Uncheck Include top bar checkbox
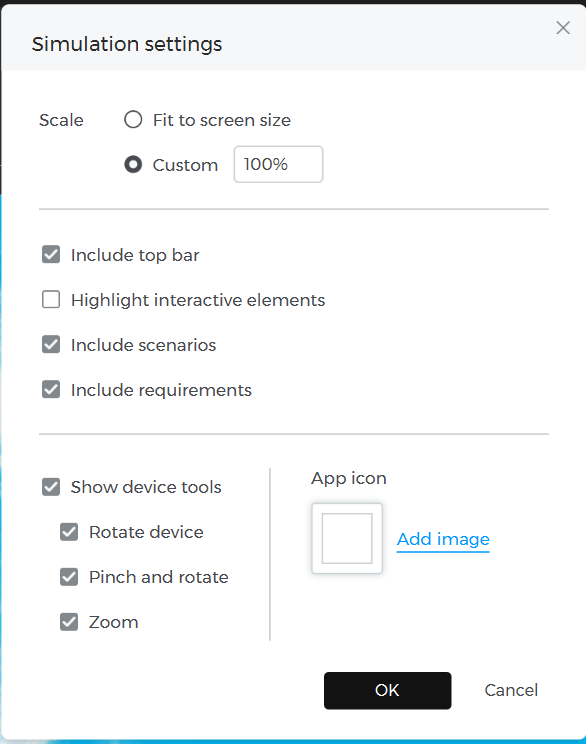 pyautogui.click(x=51, y=254)
